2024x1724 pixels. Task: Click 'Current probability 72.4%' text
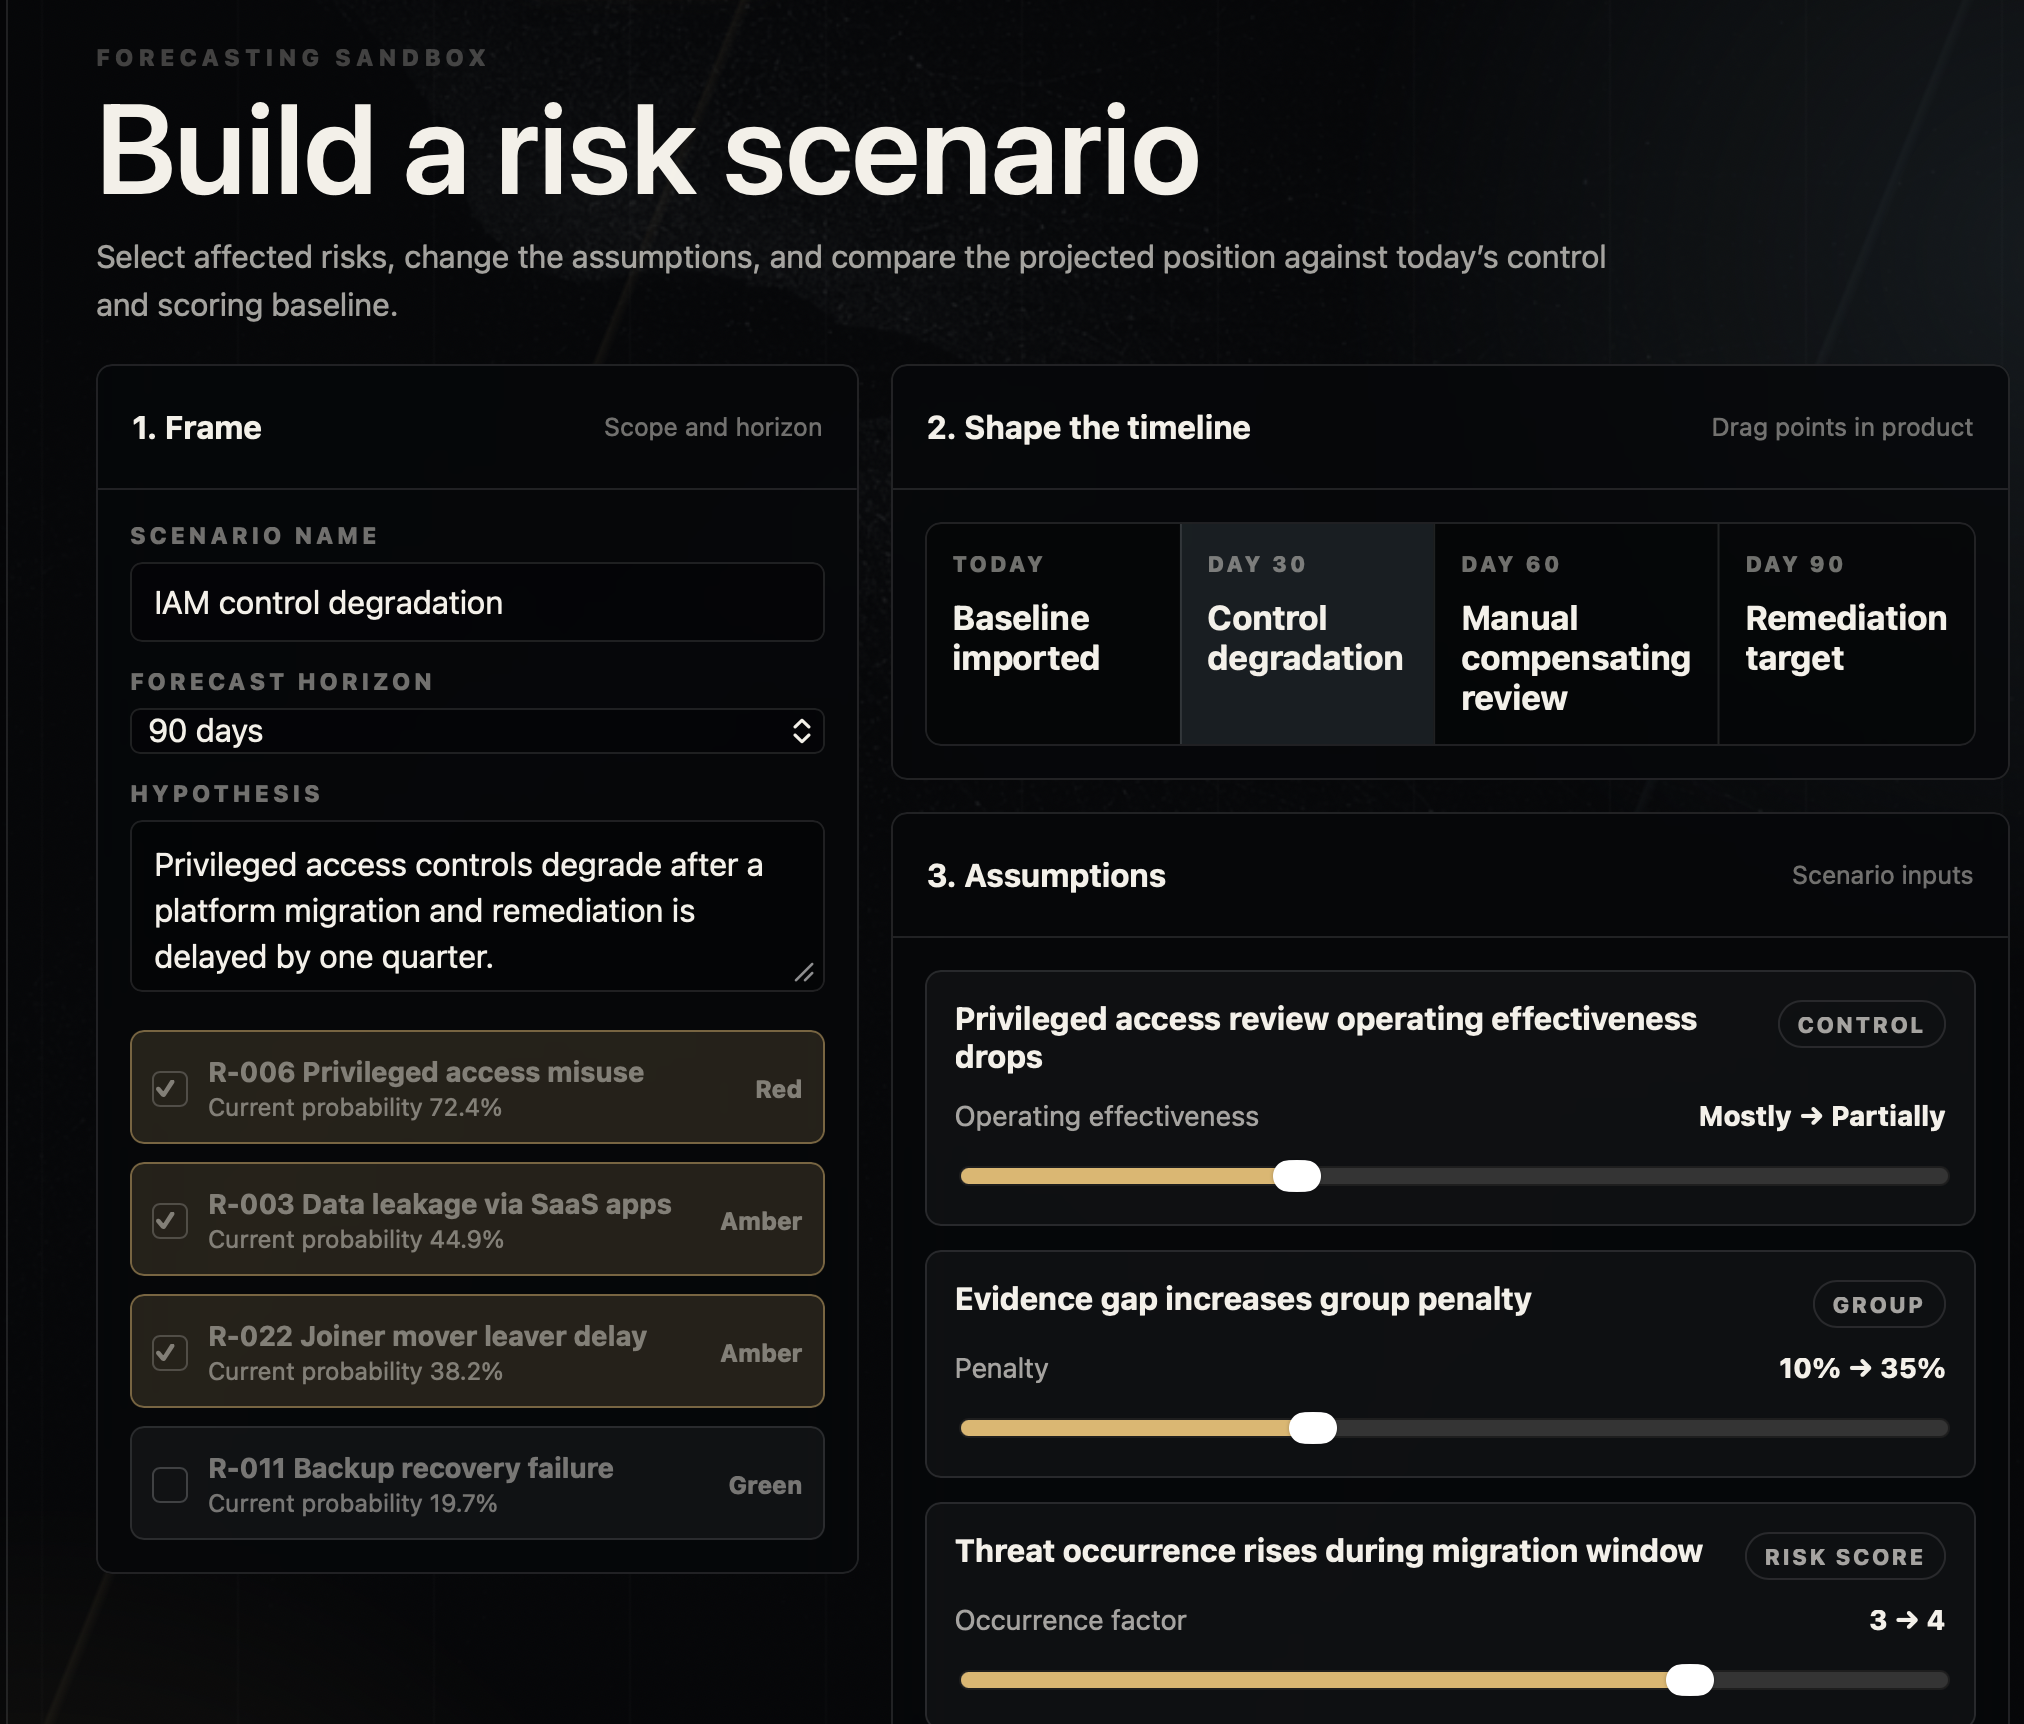[355, 1107]
